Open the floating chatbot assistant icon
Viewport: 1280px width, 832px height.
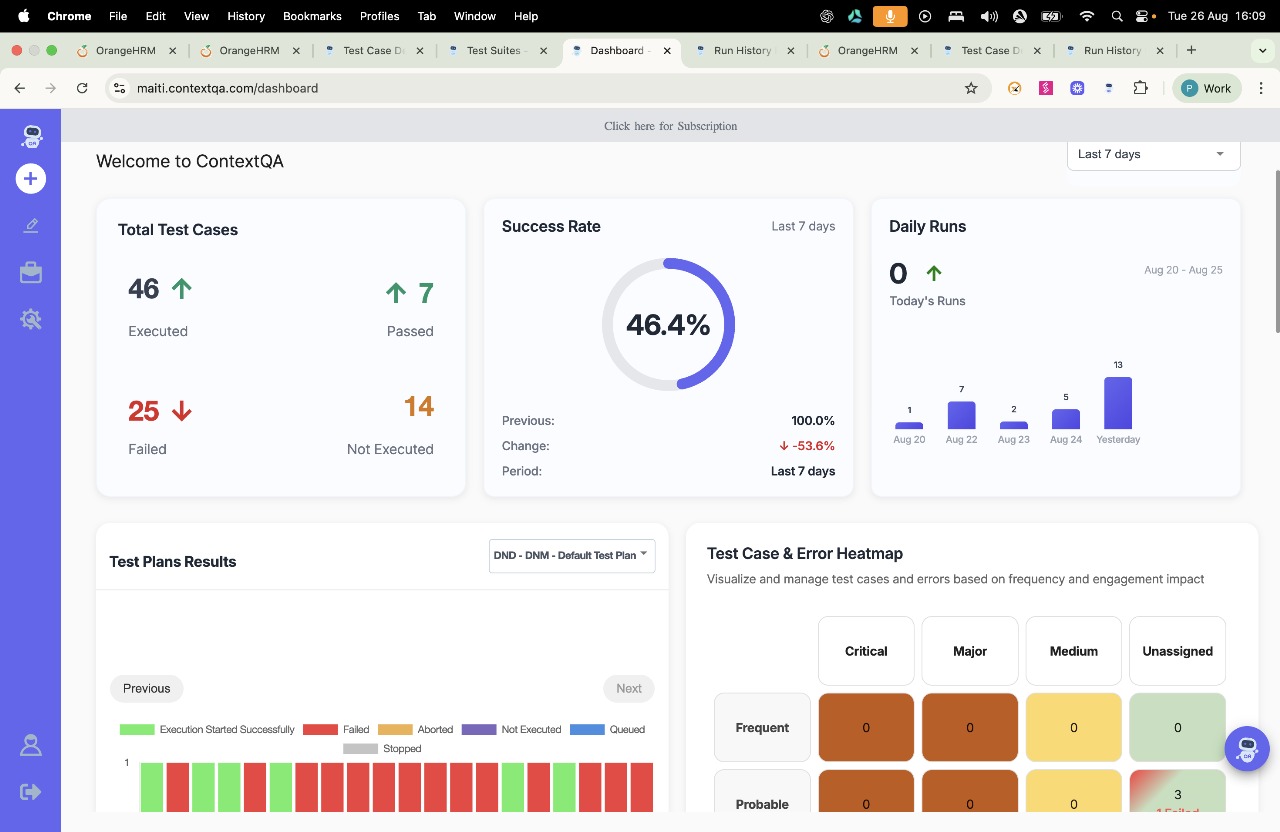[1247, 748]
